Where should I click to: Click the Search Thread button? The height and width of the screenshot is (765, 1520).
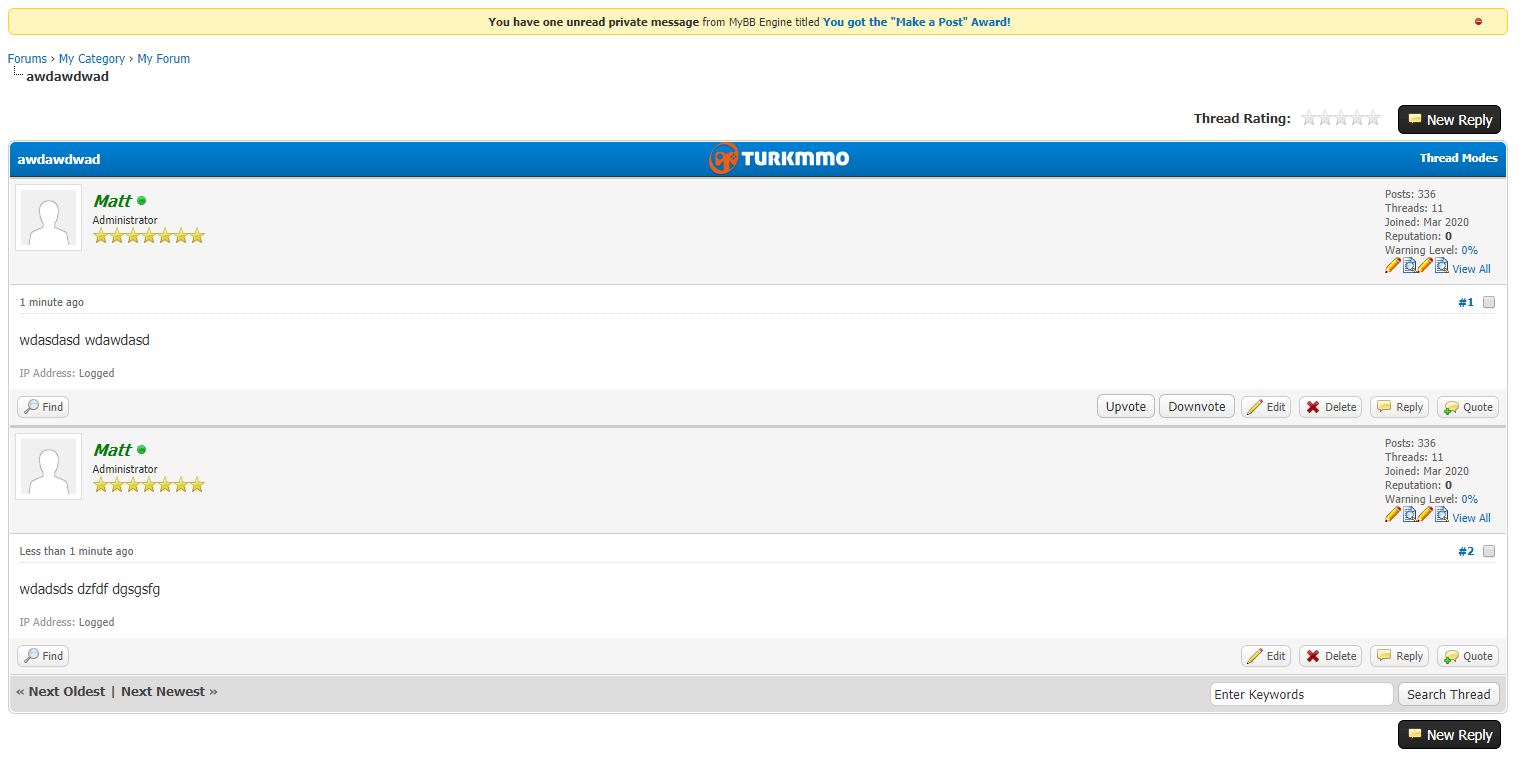[x=1449, y=694]
